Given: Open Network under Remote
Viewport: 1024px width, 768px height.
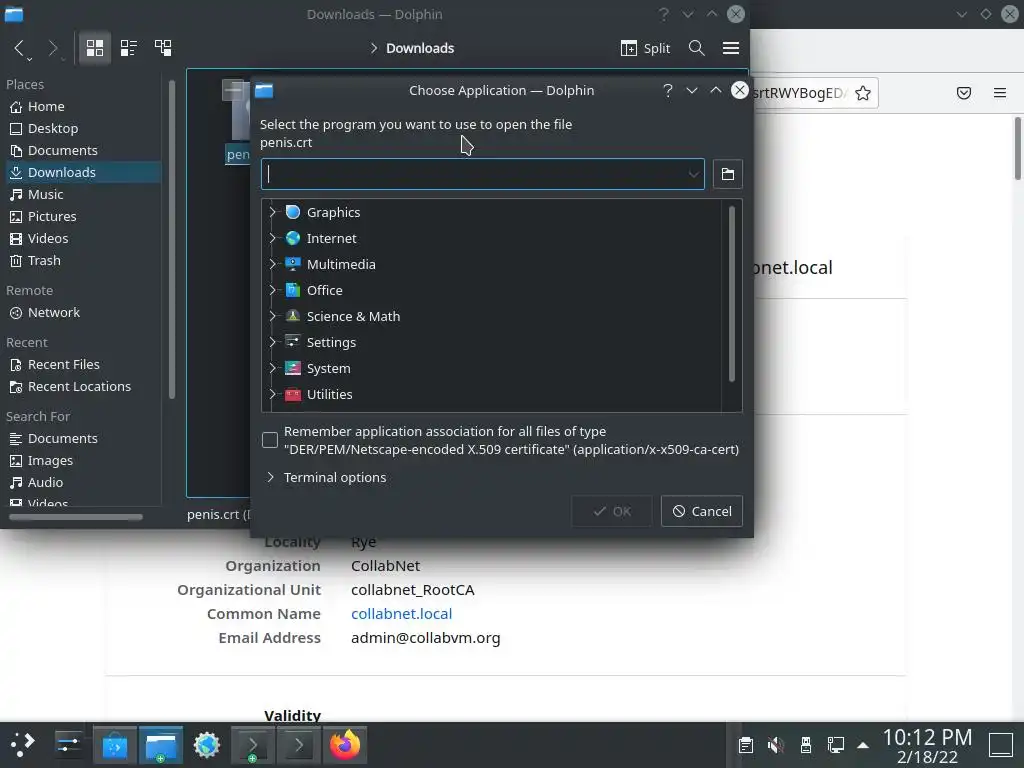Looking at the screenshot, I should click(x=84, y=313).
